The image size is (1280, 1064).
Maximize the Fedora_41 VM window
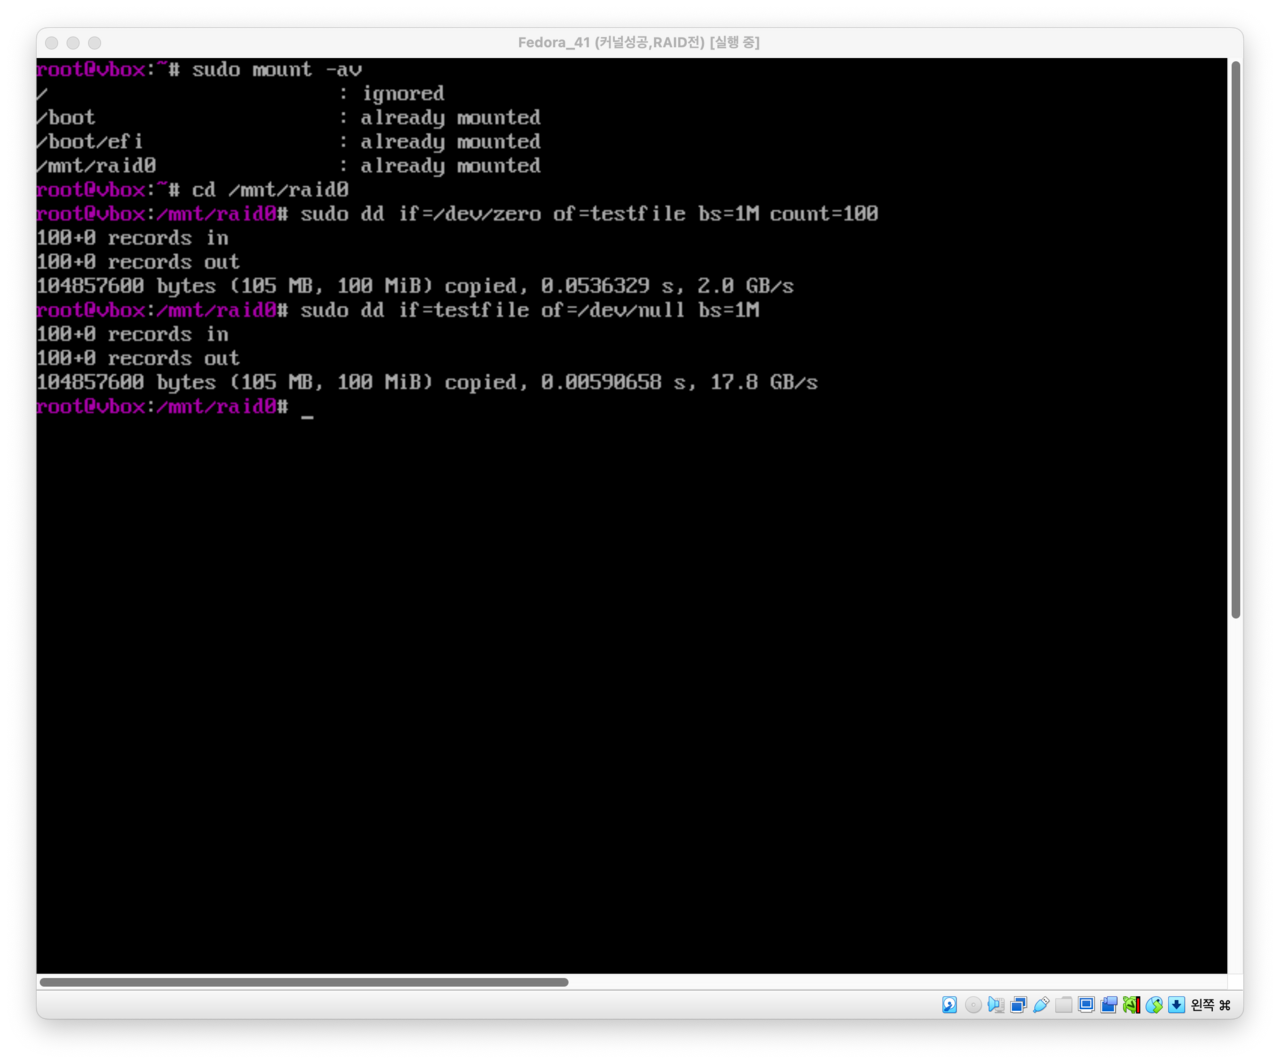95,43
